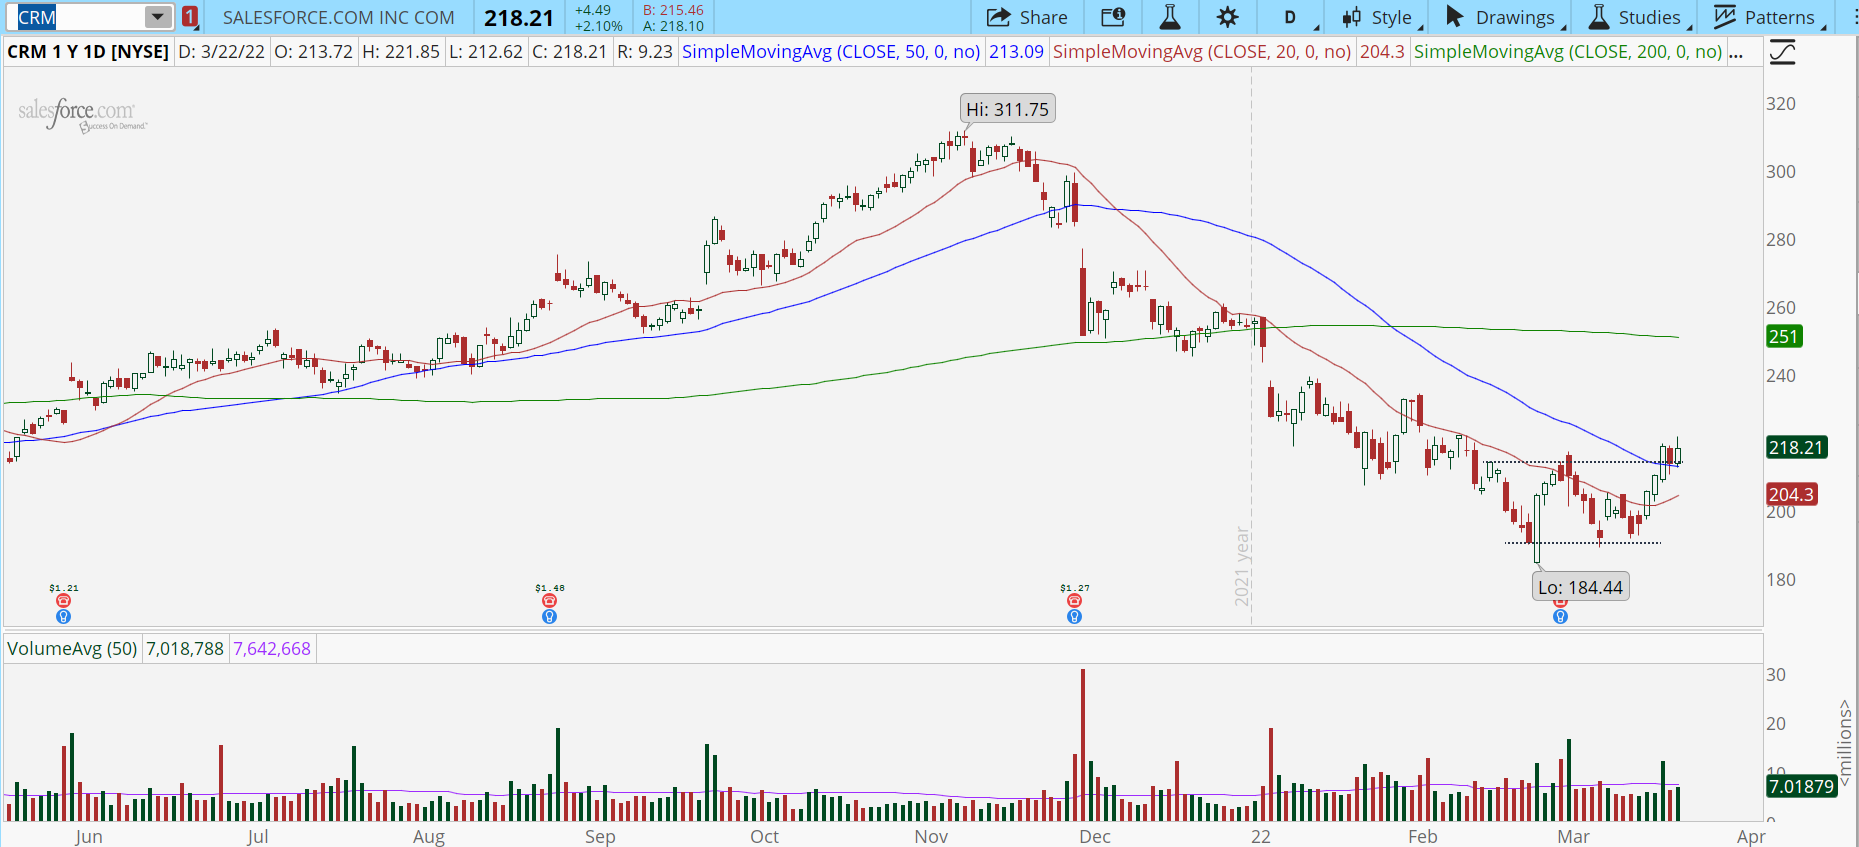This screenshot has width=1859, height=847.
Task: Select the SimpleMovingAvg (CLOSE, 200) study label
Action: click(1568, 52)
